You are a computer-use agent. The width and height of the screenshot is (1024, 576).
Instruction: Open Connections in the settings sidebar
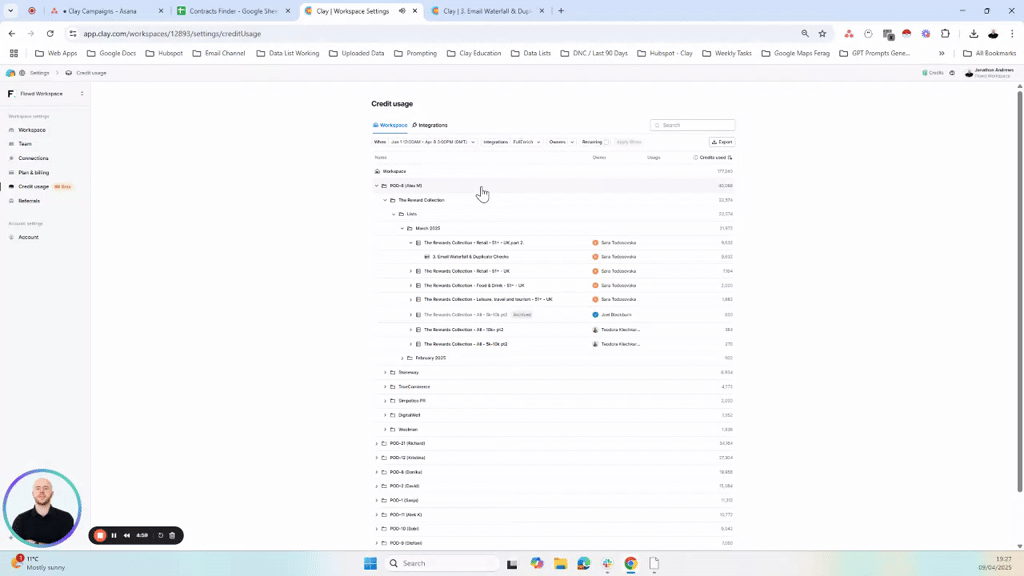(x=33, y=158)
